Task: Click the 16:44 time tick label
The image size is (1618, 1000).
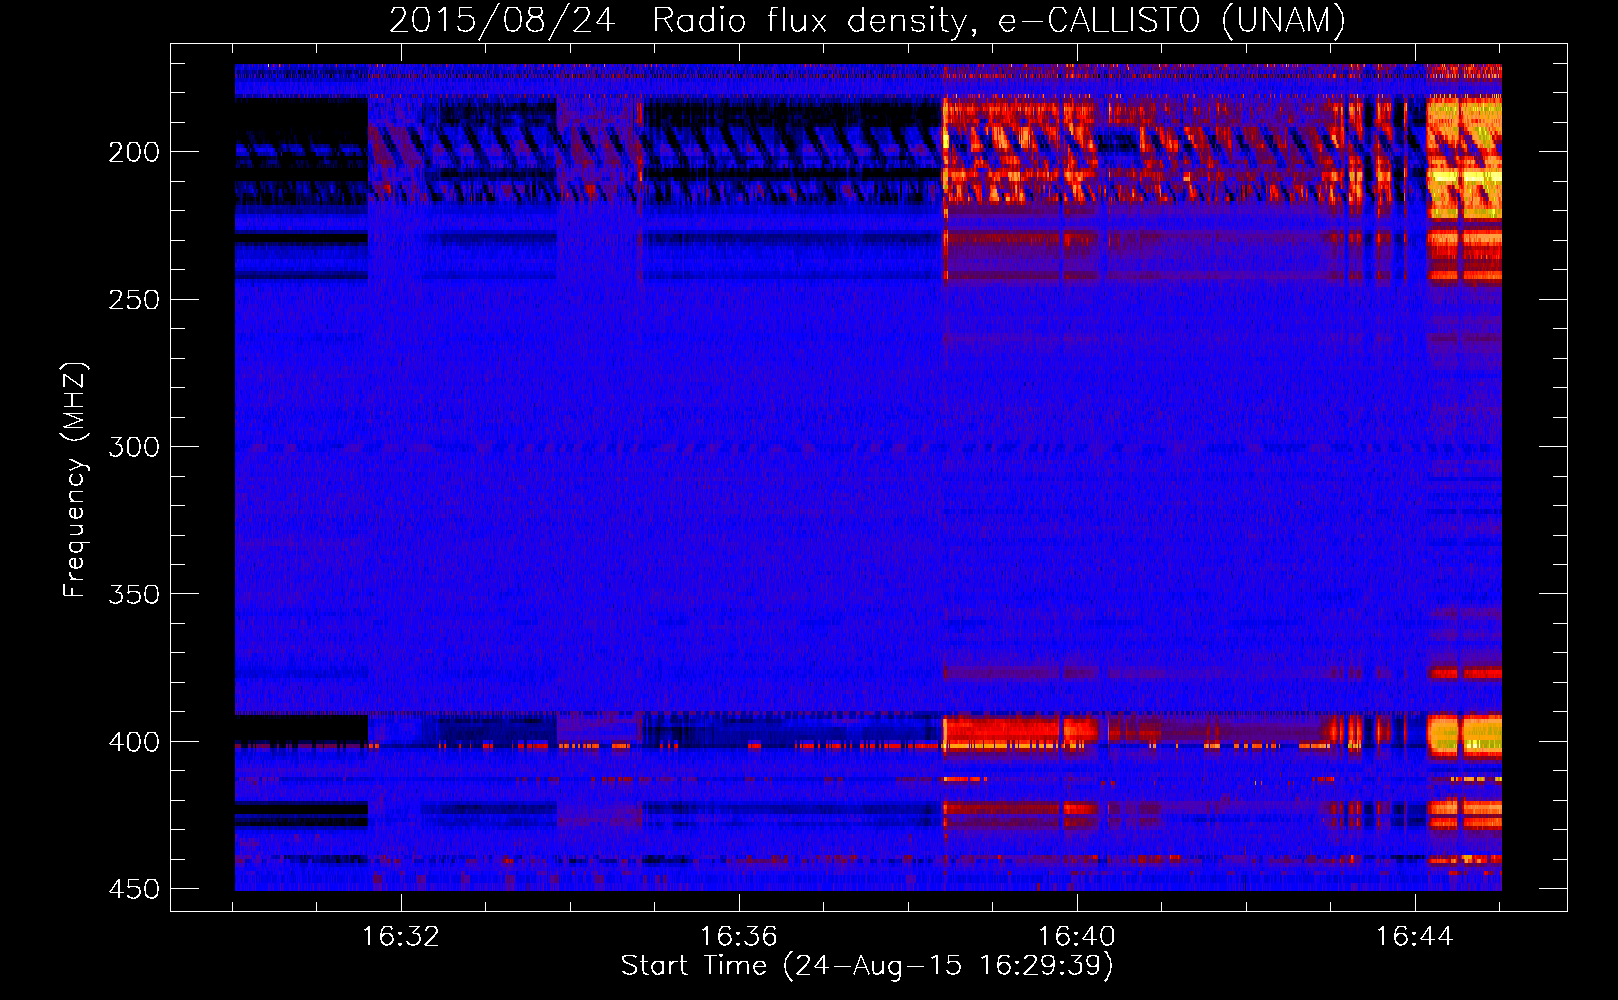Action: click(x=1415, y=936)
